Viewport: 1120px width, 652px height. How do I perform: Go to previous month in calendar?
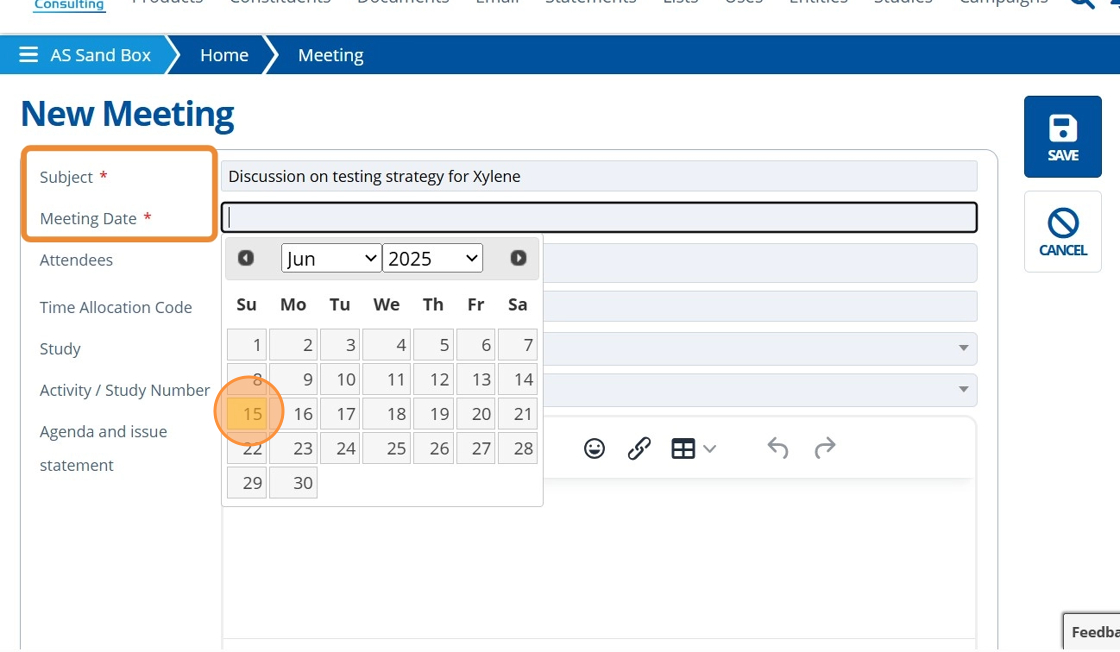pos(246,258)
